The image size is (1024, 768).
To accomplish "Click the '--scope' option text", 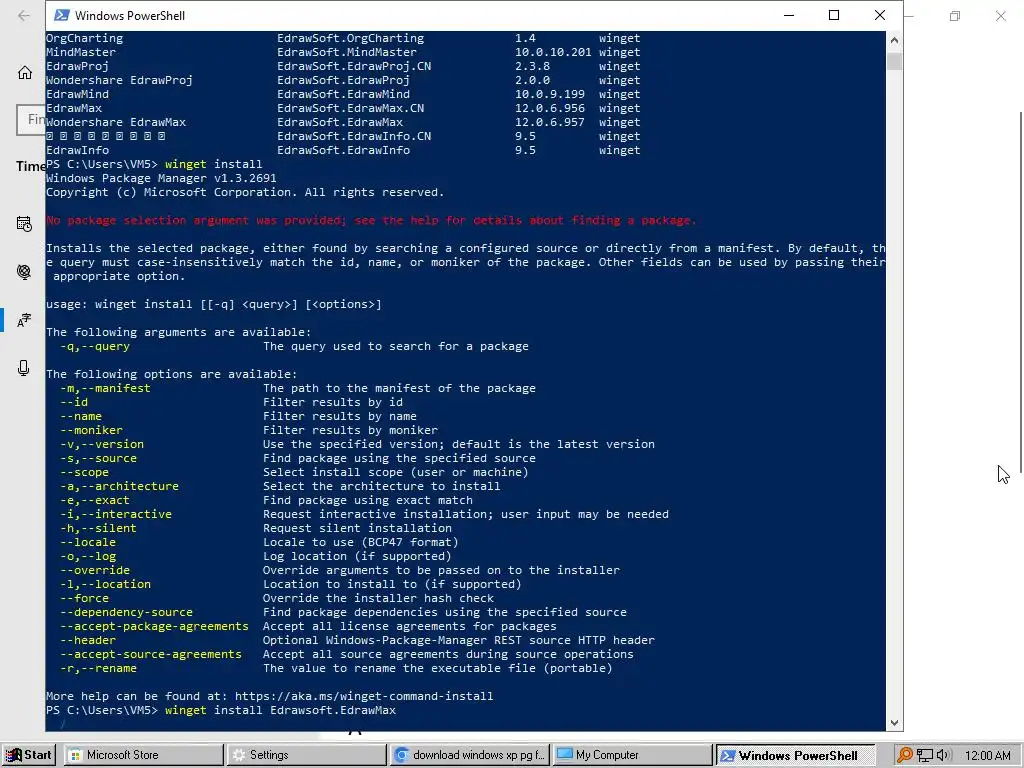I will point(84,472).
